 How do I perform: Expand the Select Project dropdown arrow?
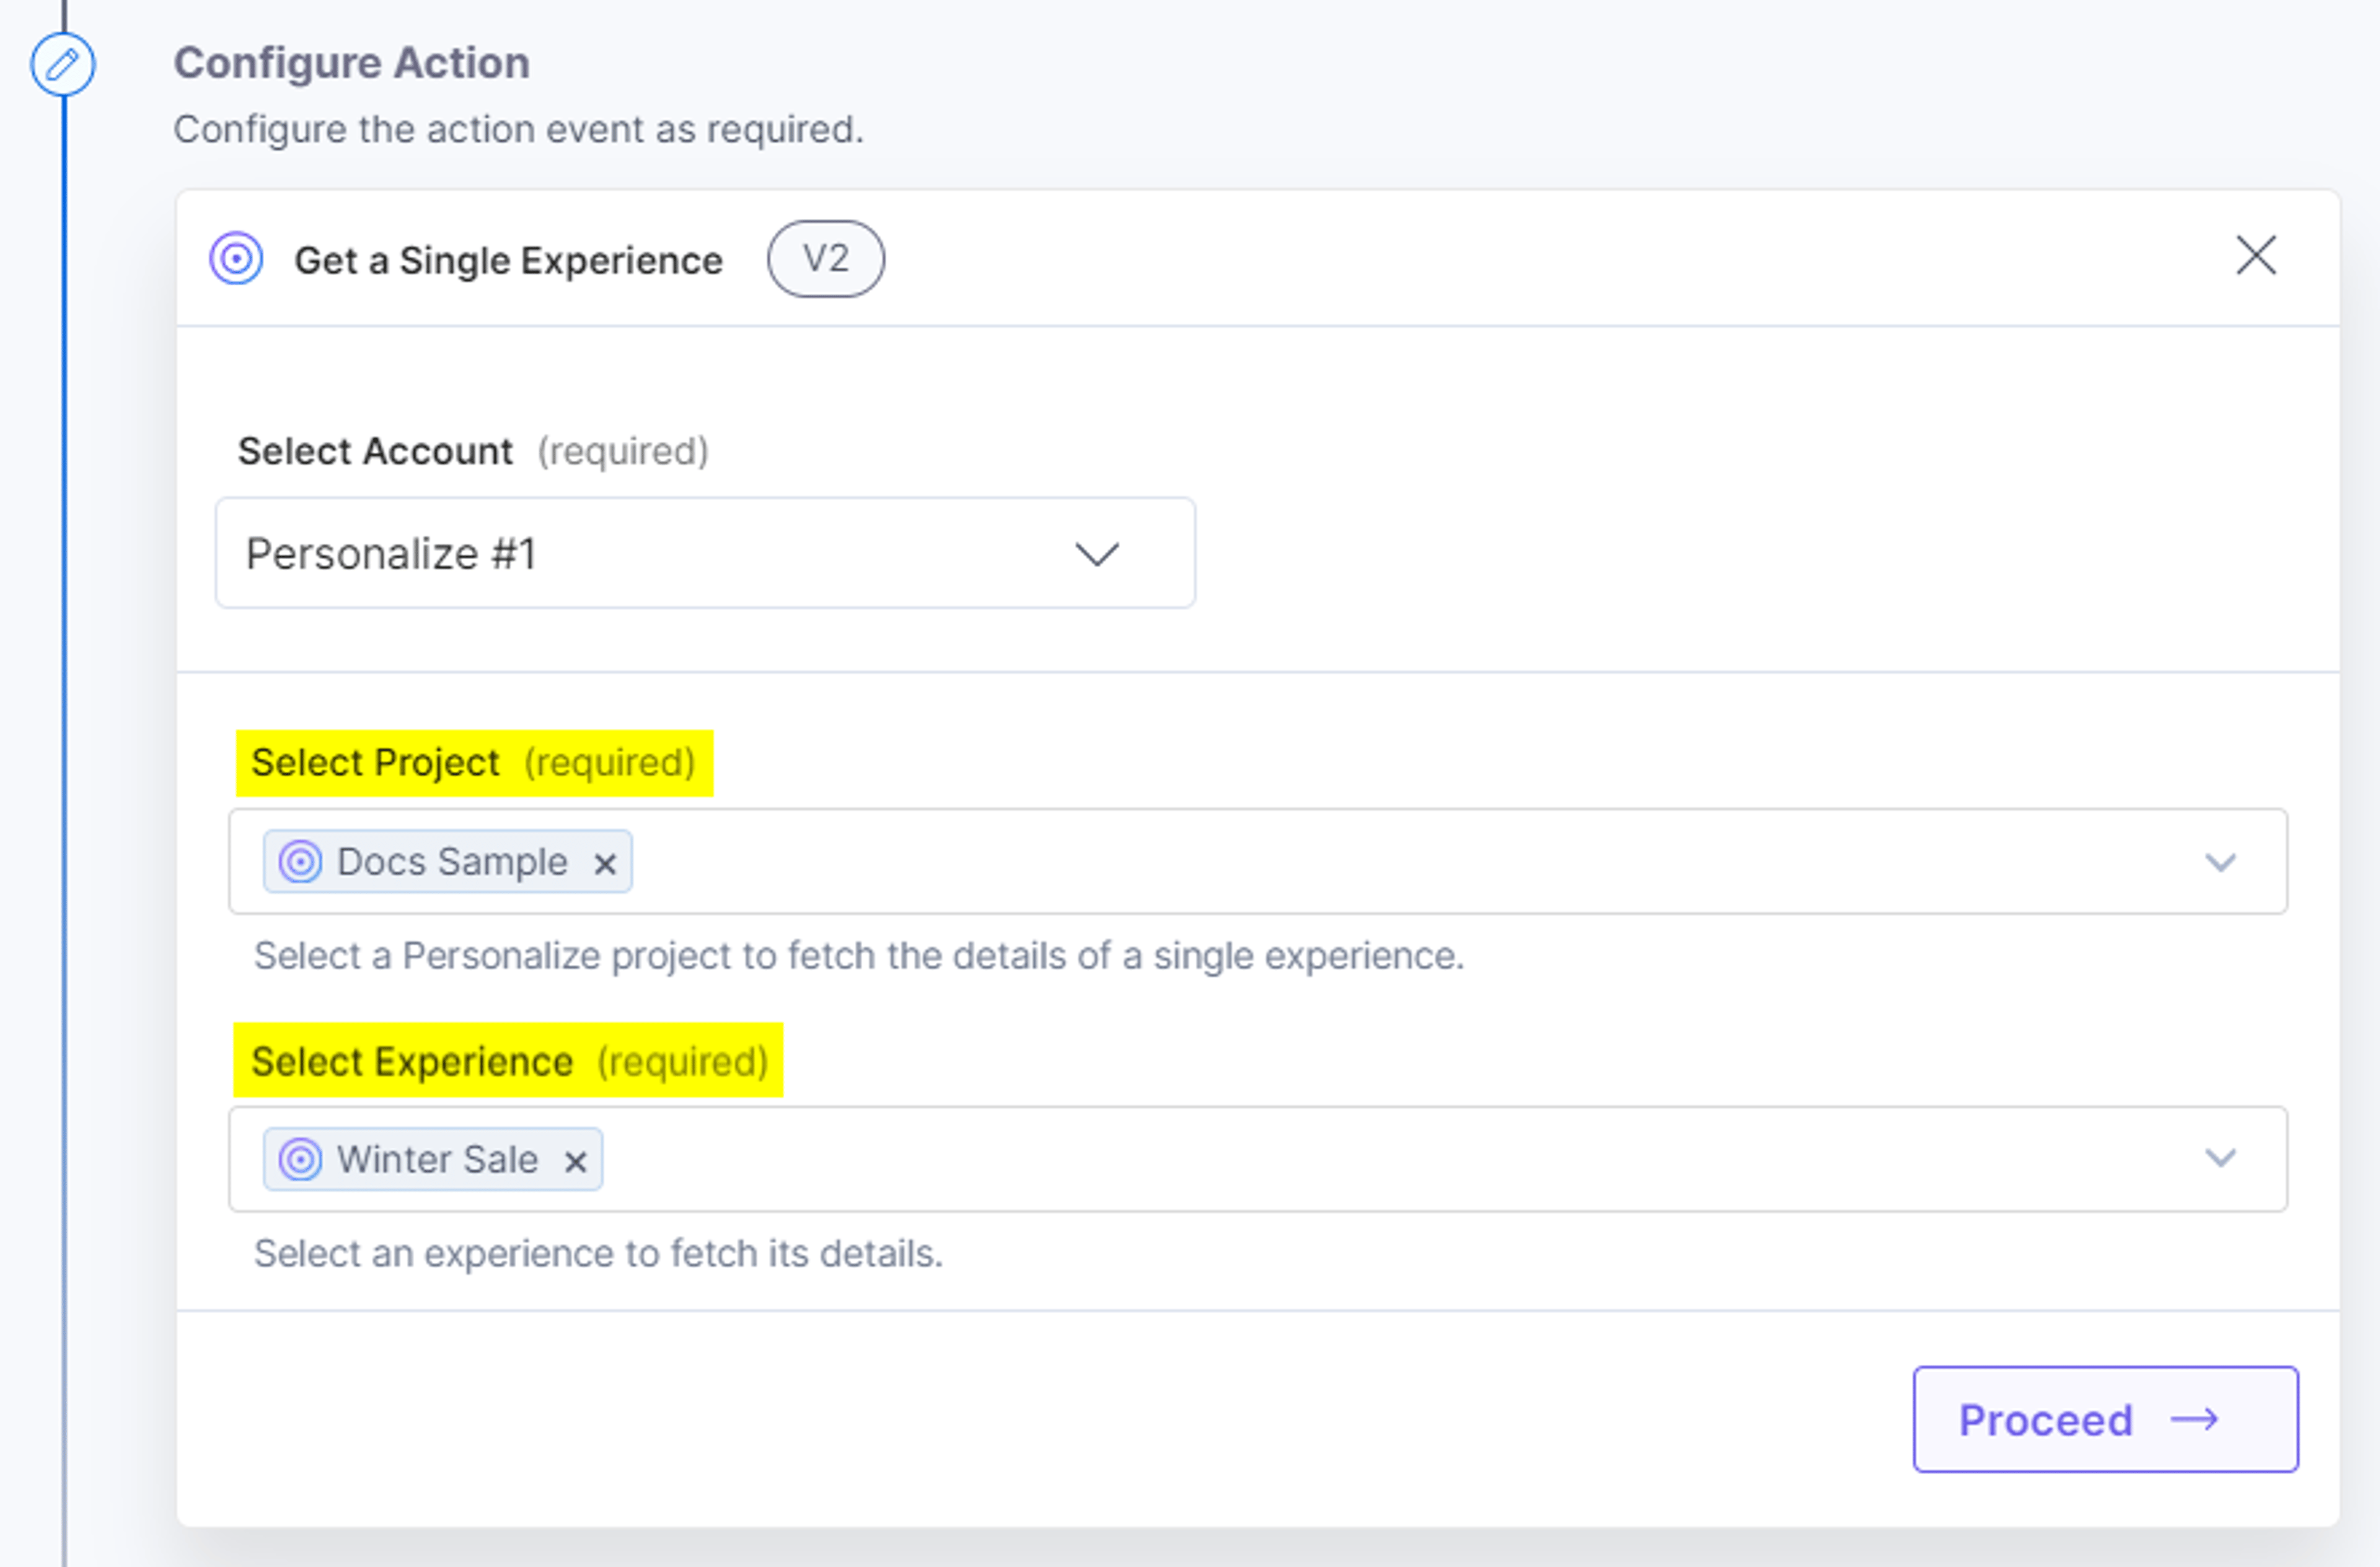pos(2221,862)
